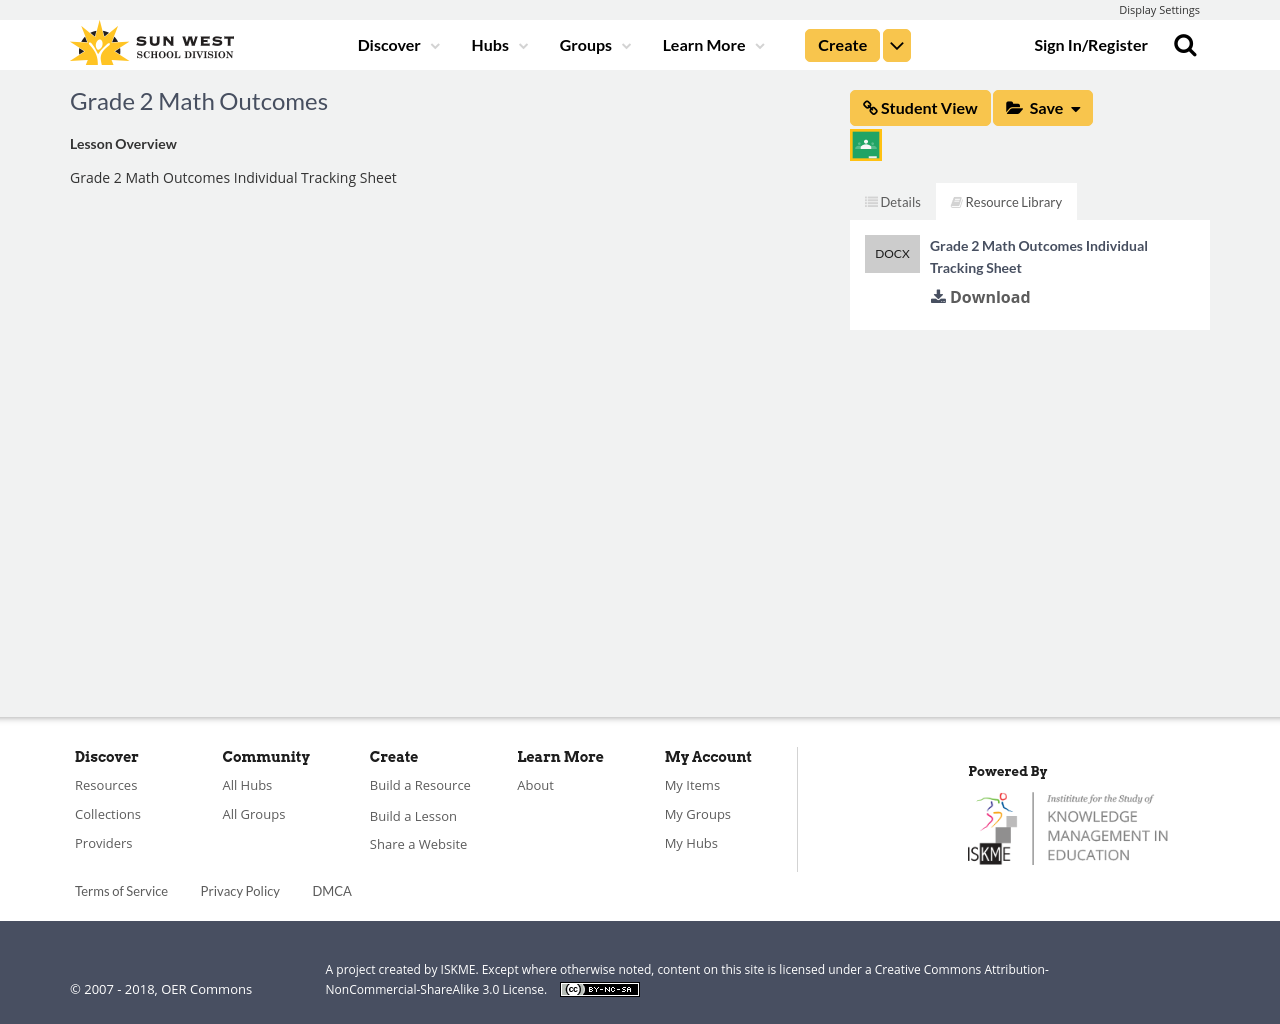Click the 2007 - 2018 OER Commons copyright text
The width and height of the screenshot is (1280, 1024).
pyautogui.click(x=161, y=990)
